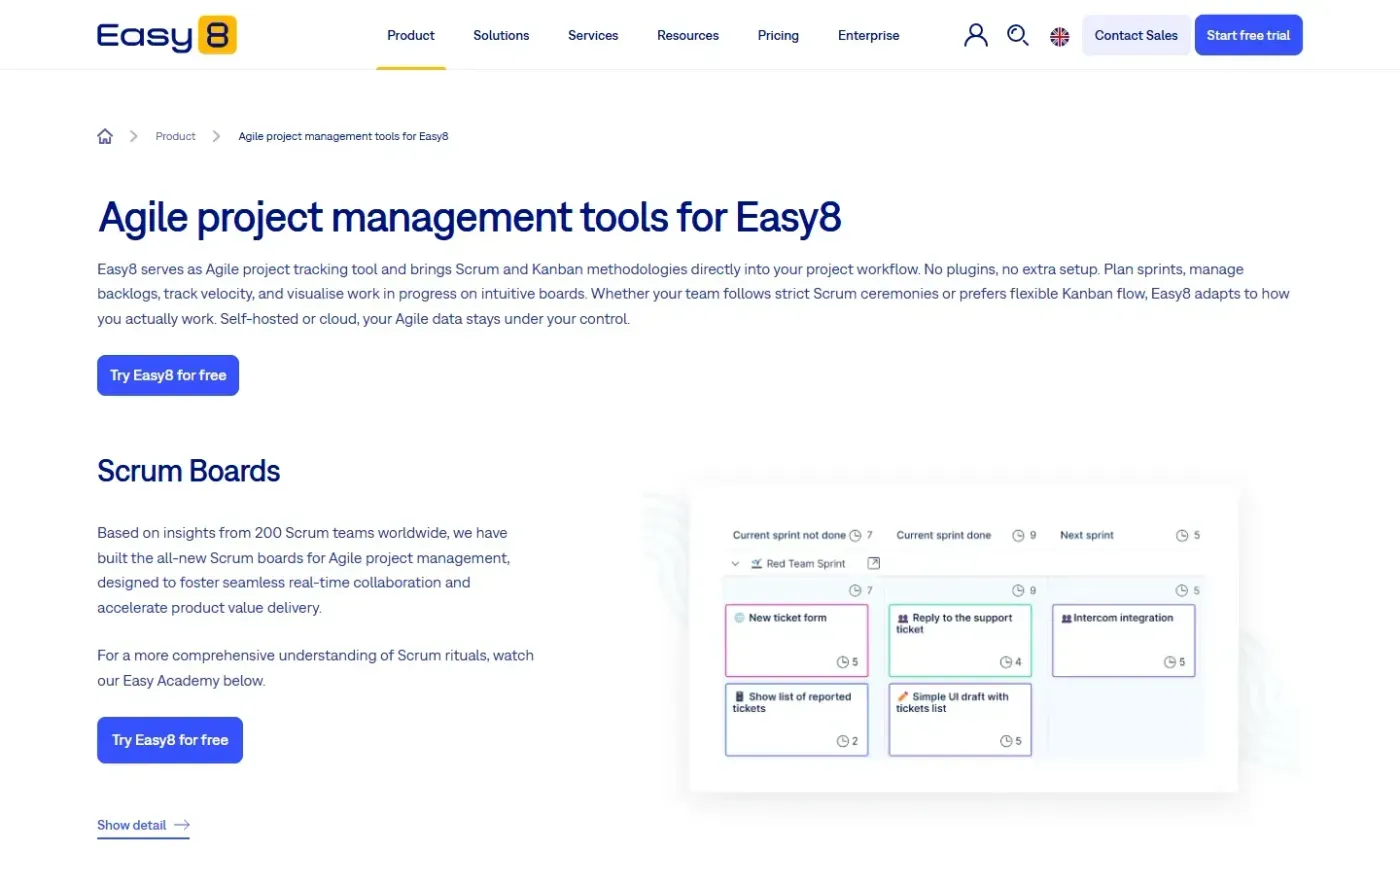1400x875 pixels.
Task: Select the Intercom integration card
Action: coord(1123,641)
